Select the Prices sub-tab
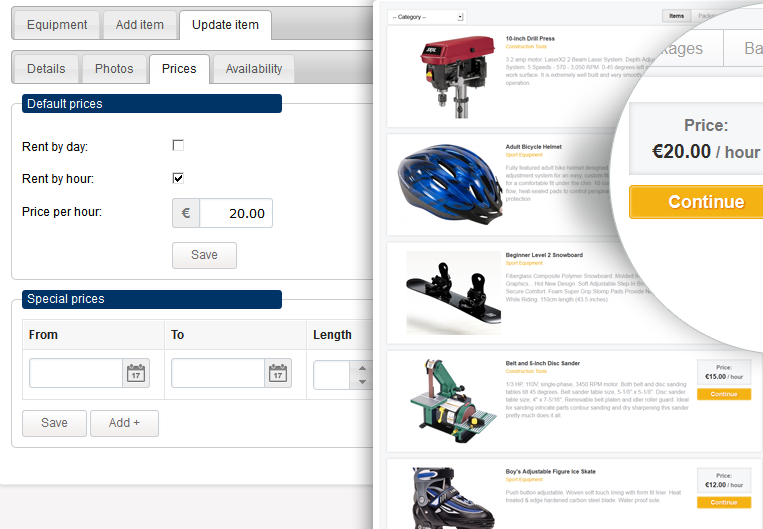 click(179, 69)
